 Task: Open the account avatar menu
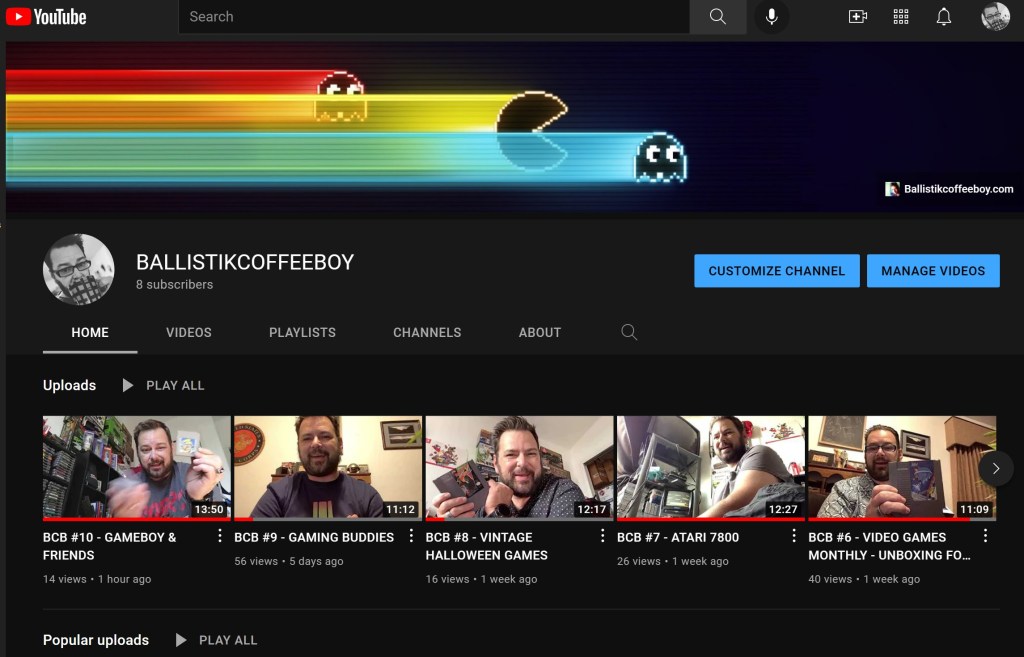(995, 17)
